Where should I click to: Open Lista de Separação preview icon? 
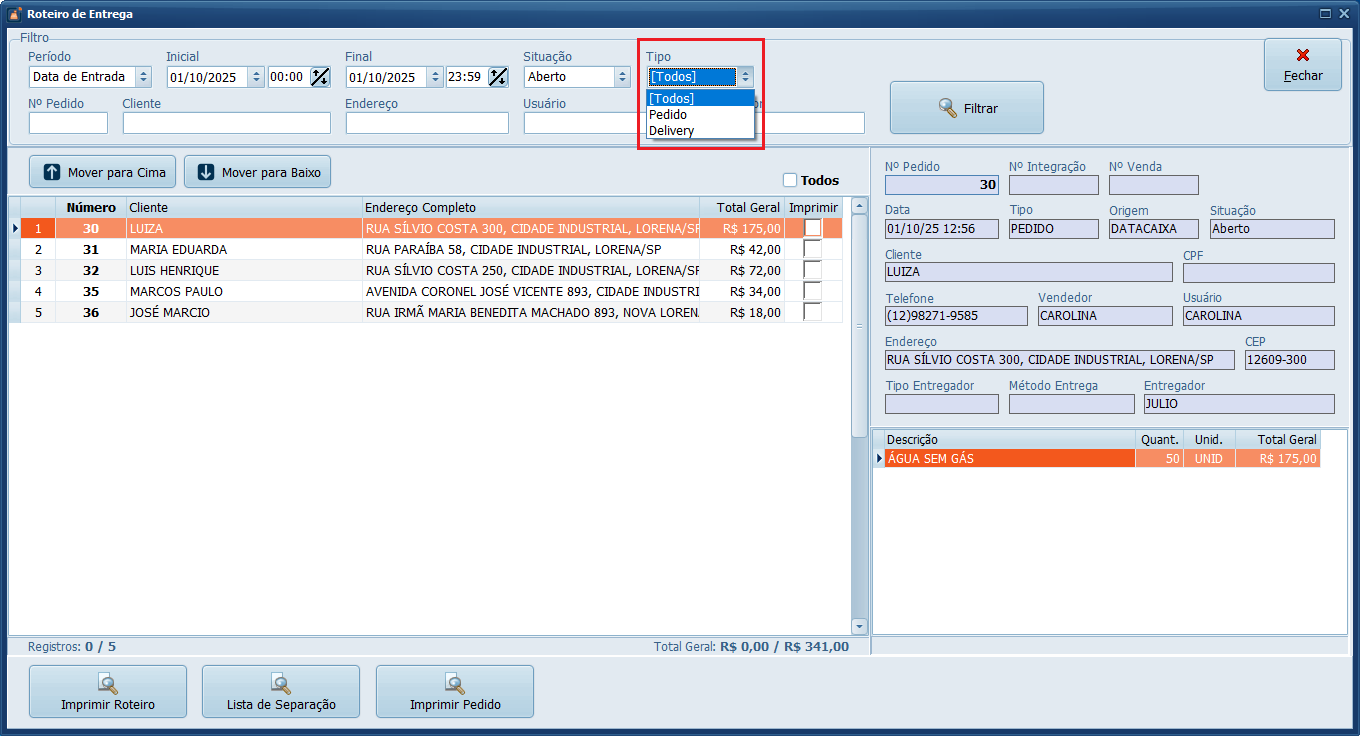281,684
